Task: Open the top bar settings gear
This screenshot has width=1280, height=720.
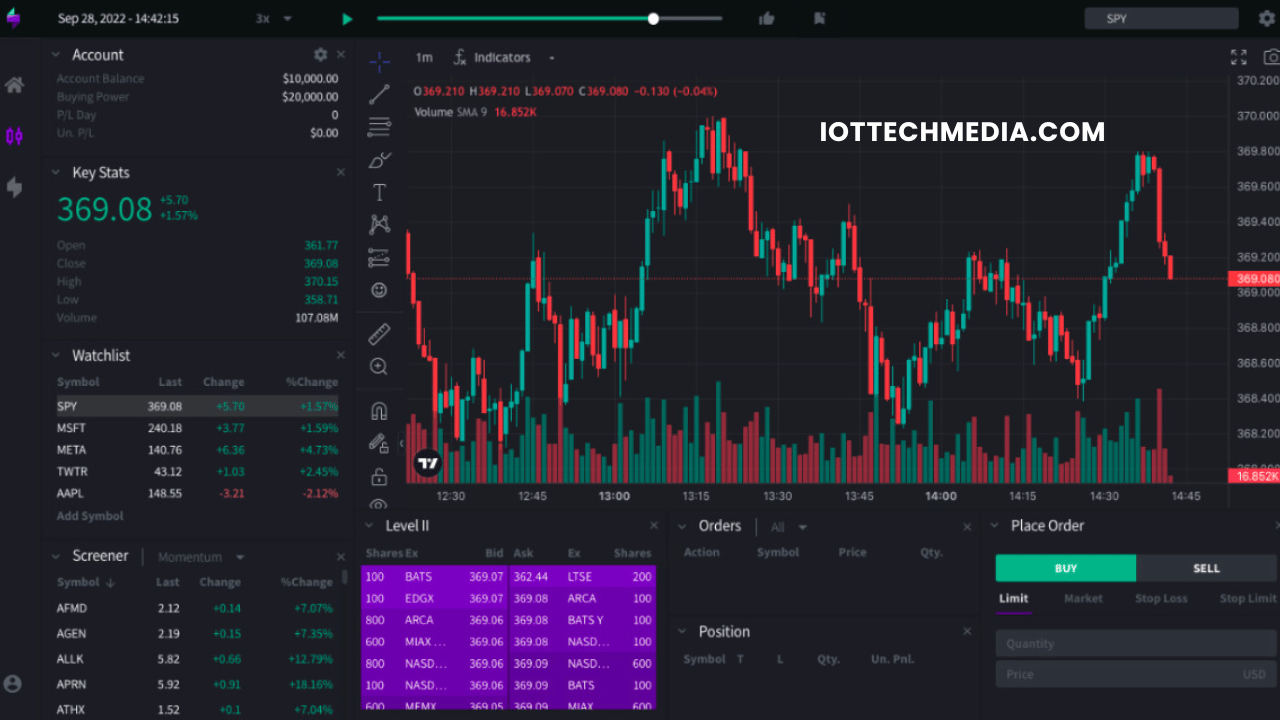Action: click(x=1267, y=18)
